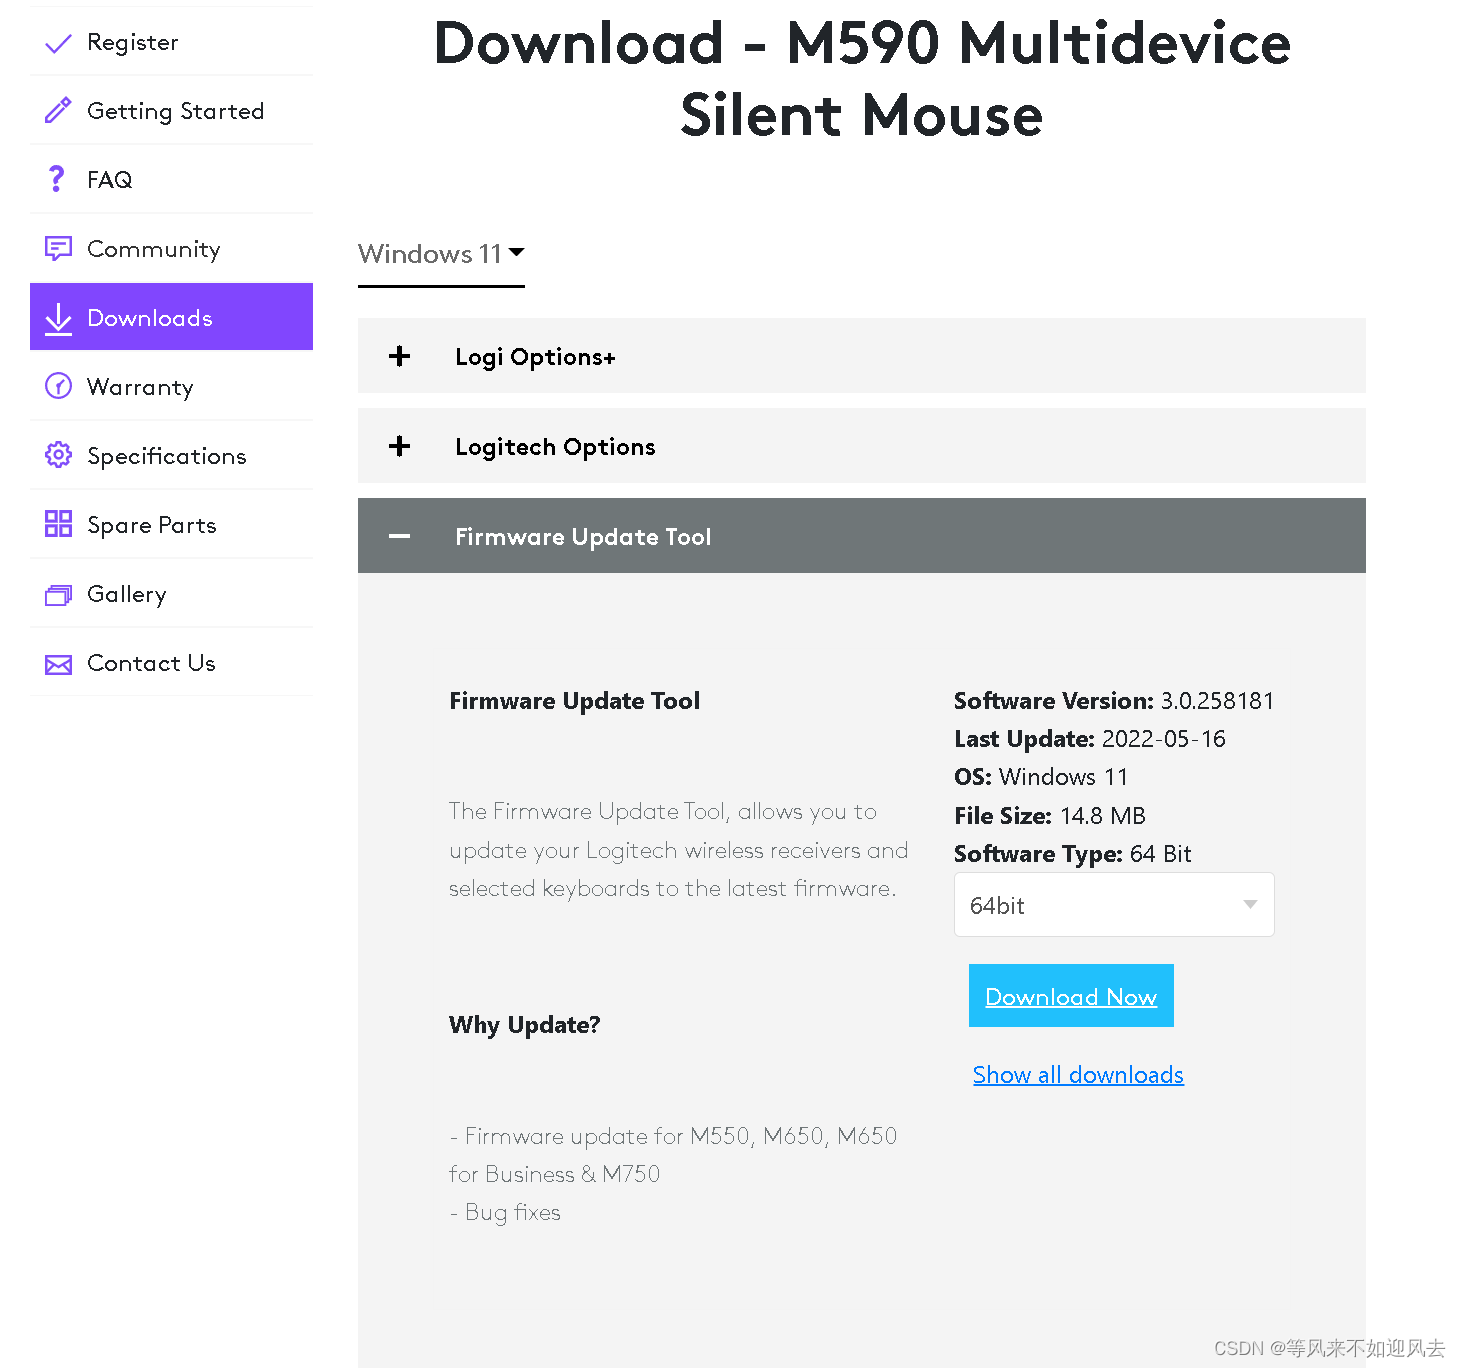Click the Spare Parts grid icon
The width and height of the screenshot is (1461, 1368).
[x=58, y=524]
